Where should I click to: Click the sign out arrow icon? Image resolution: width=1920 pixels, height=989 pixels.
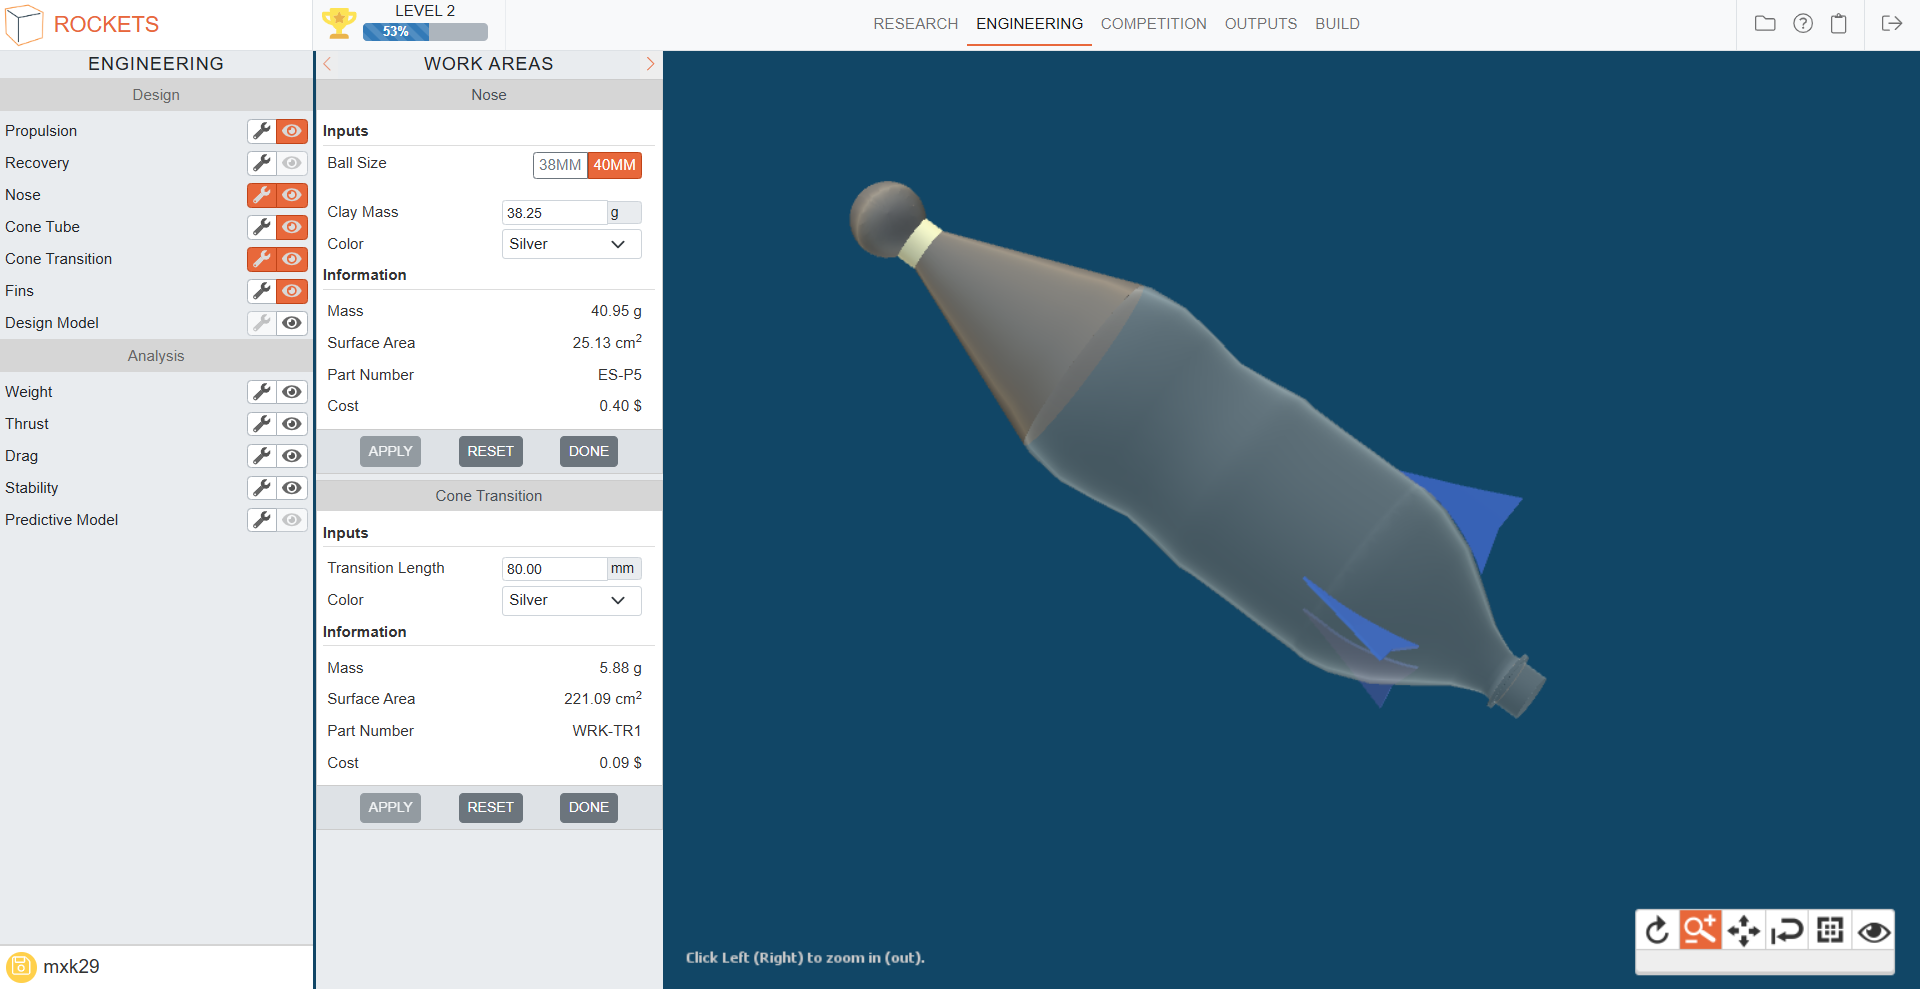pos(1891,24)
